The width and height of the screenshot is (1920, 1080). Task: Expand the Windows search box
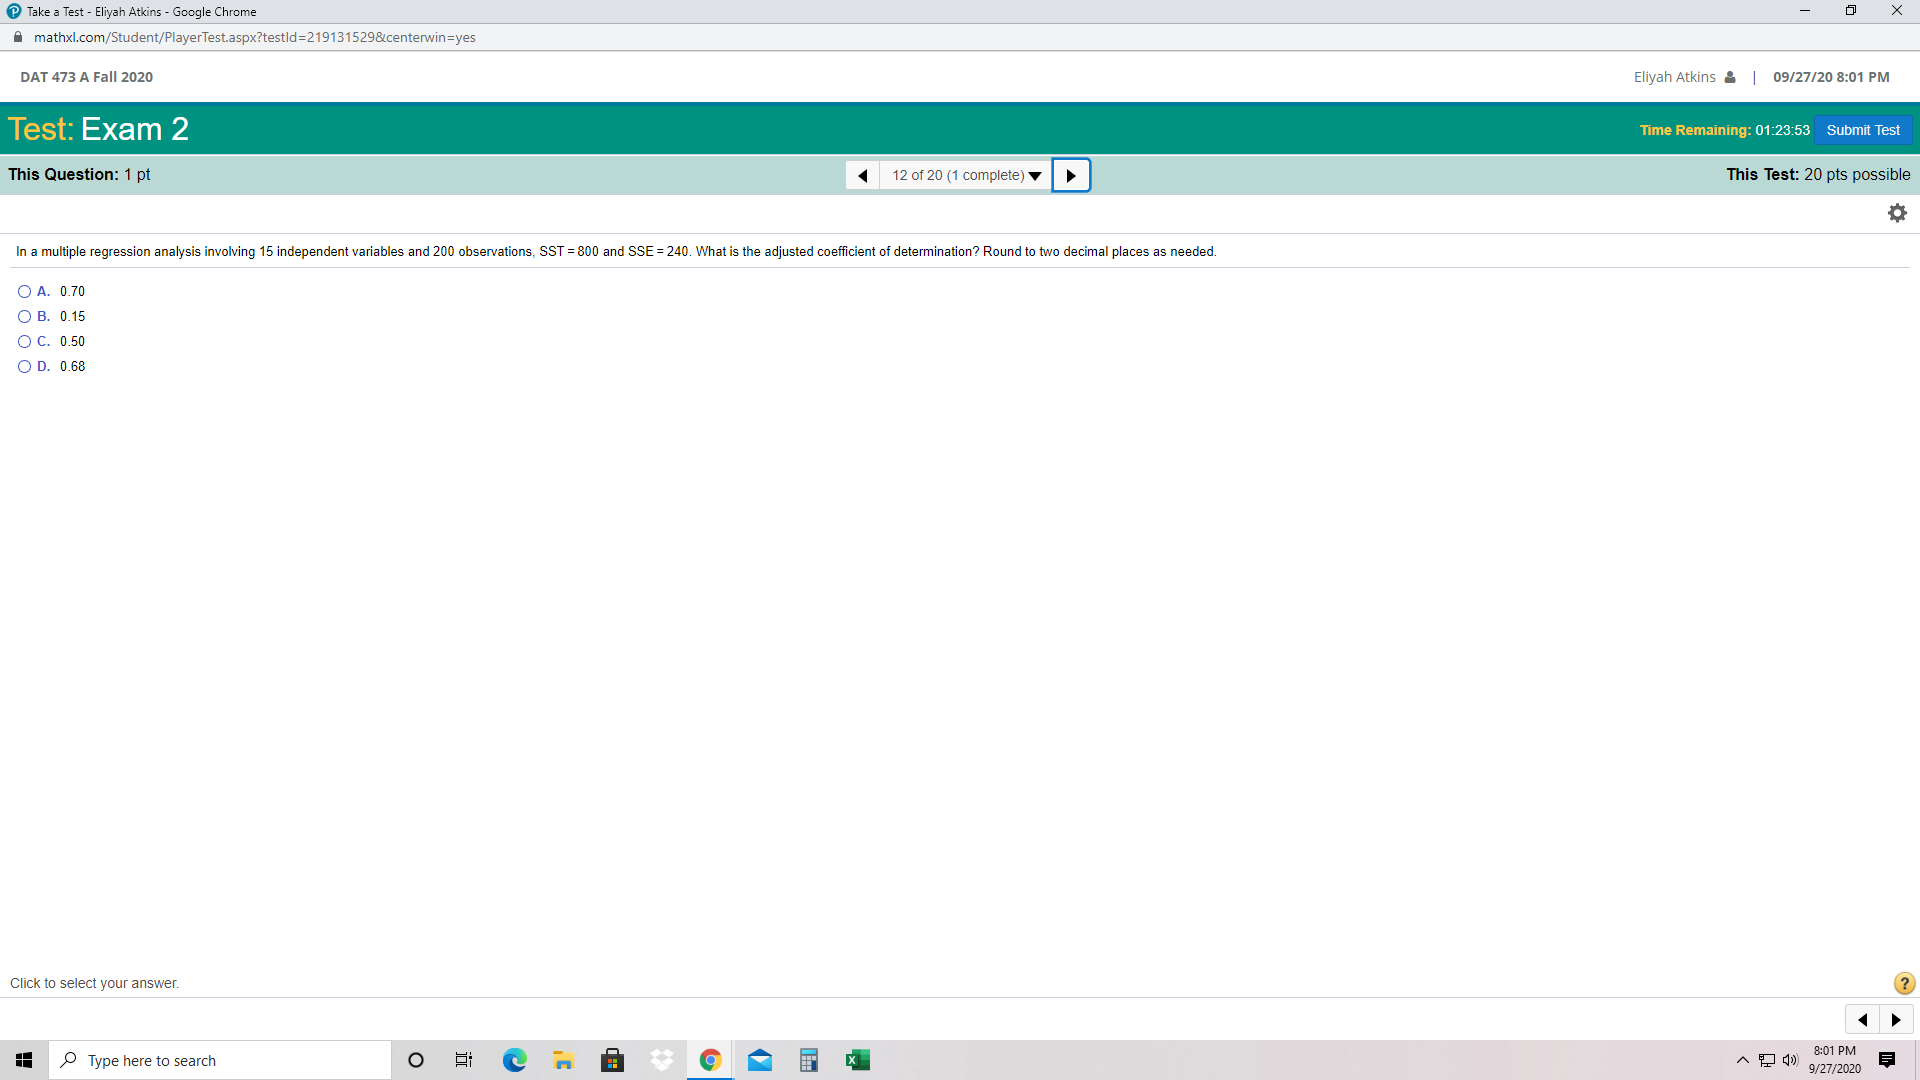tap(220, 1060)
